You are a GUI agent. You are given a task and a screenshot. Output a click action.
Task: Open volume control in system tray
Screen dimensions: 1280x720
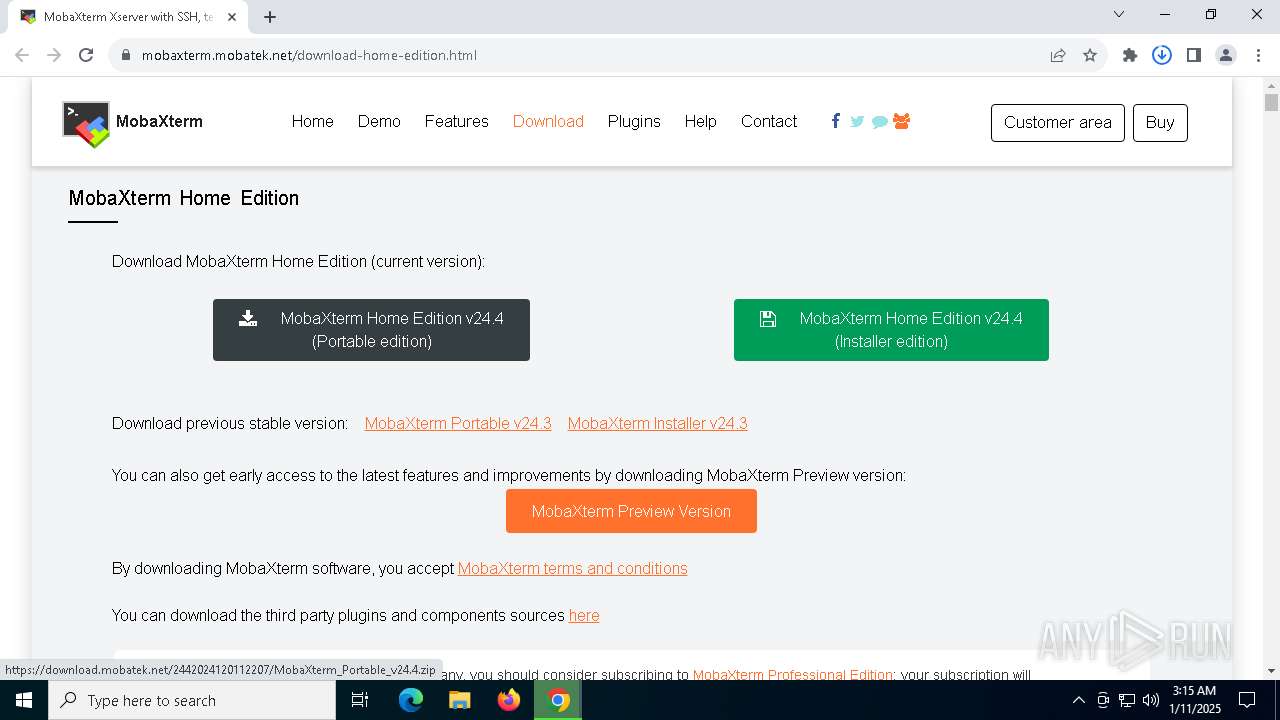[x=1150, y=700]
